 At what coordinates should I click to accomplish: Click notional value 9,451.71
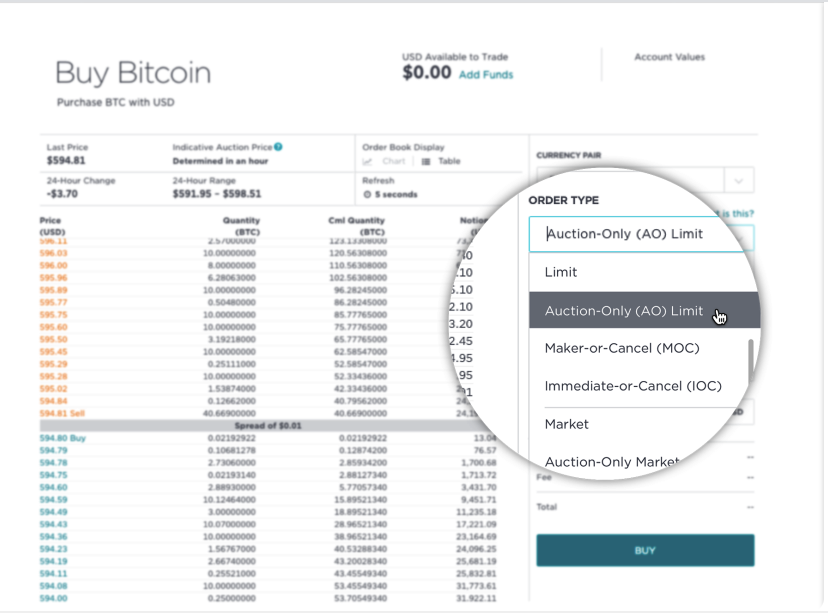pyautogui.click(x=478, y=500)
